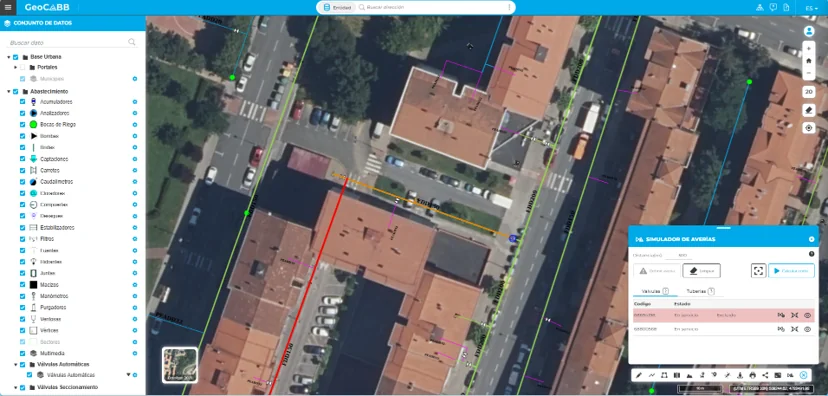The height and width of the screenshot is (396, 828).
Task: Zoom out the map with minus button
Action: pos(808,73)
